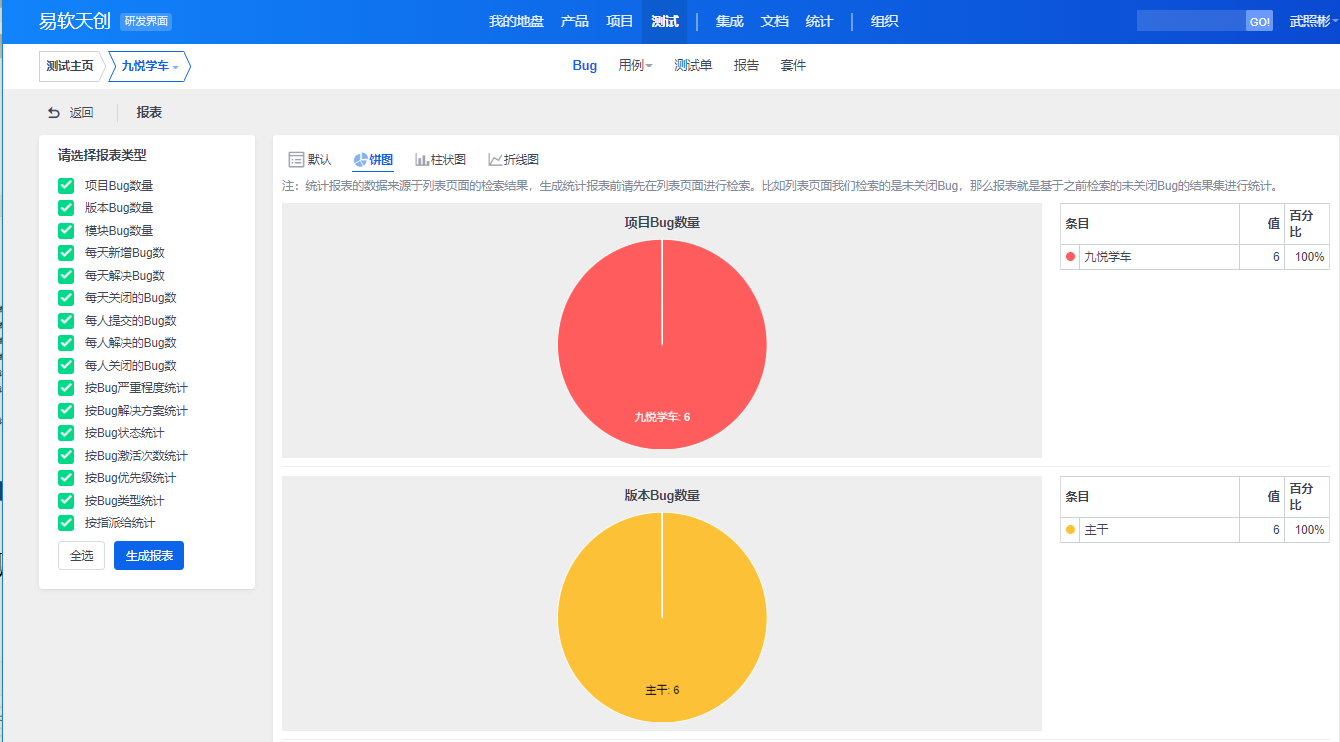This screenshot has height=742, width=1340.
Task: Open the 研发界面 interface switcher
Action: point(146,21)
